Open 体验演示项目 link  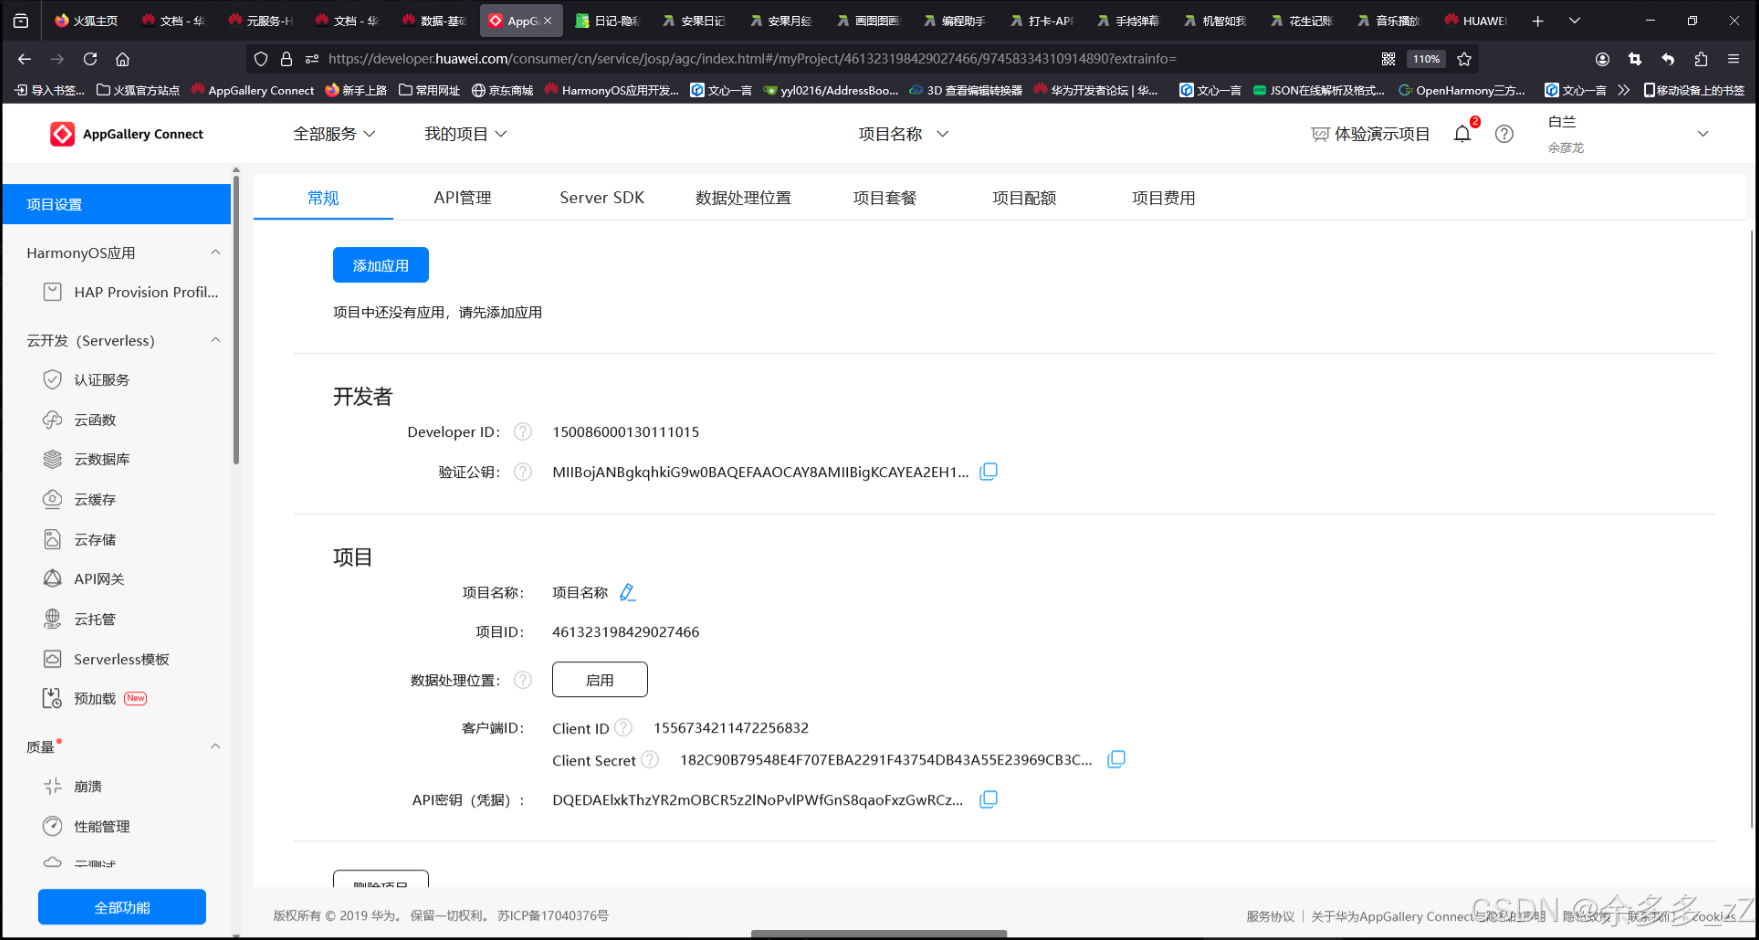1370,134
